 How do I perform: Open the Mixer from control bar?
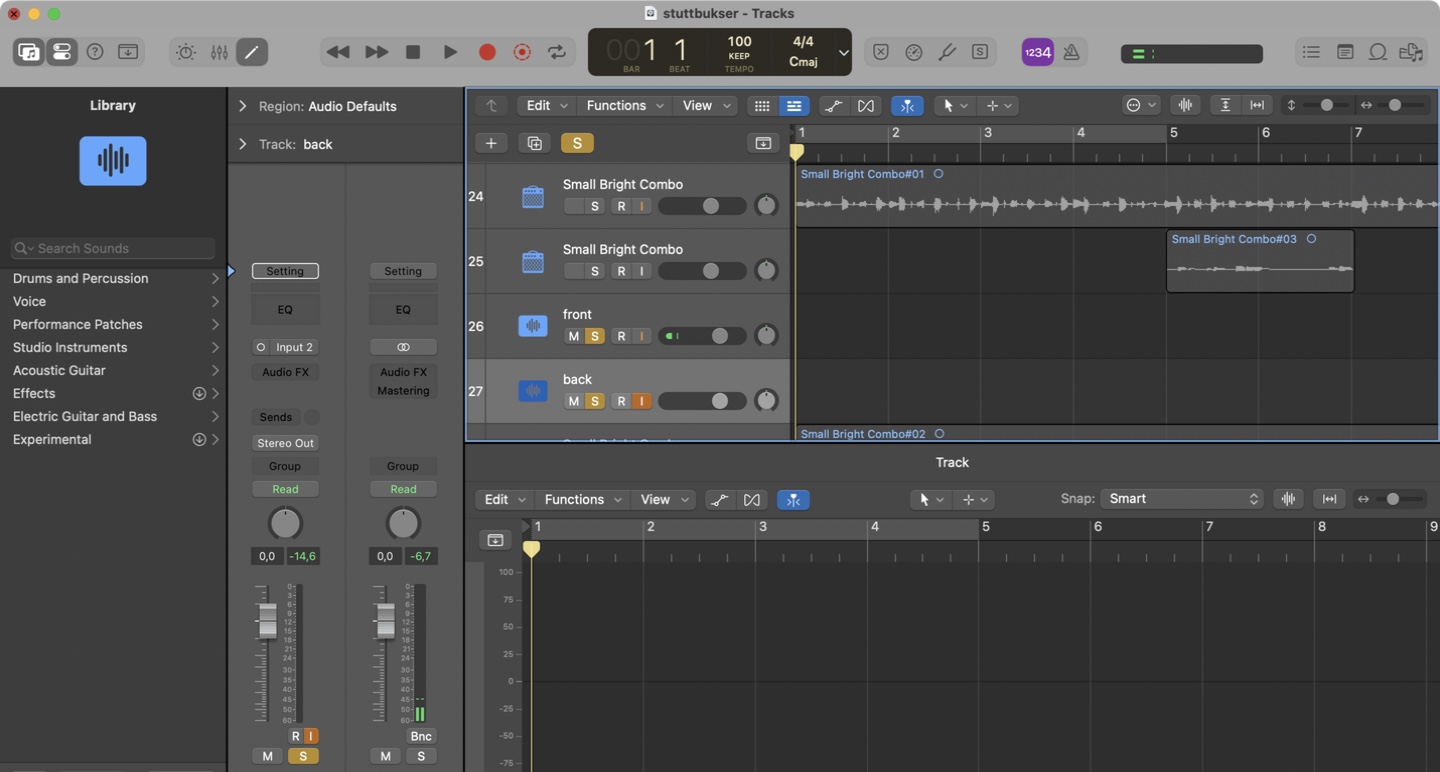click(219, 52)
